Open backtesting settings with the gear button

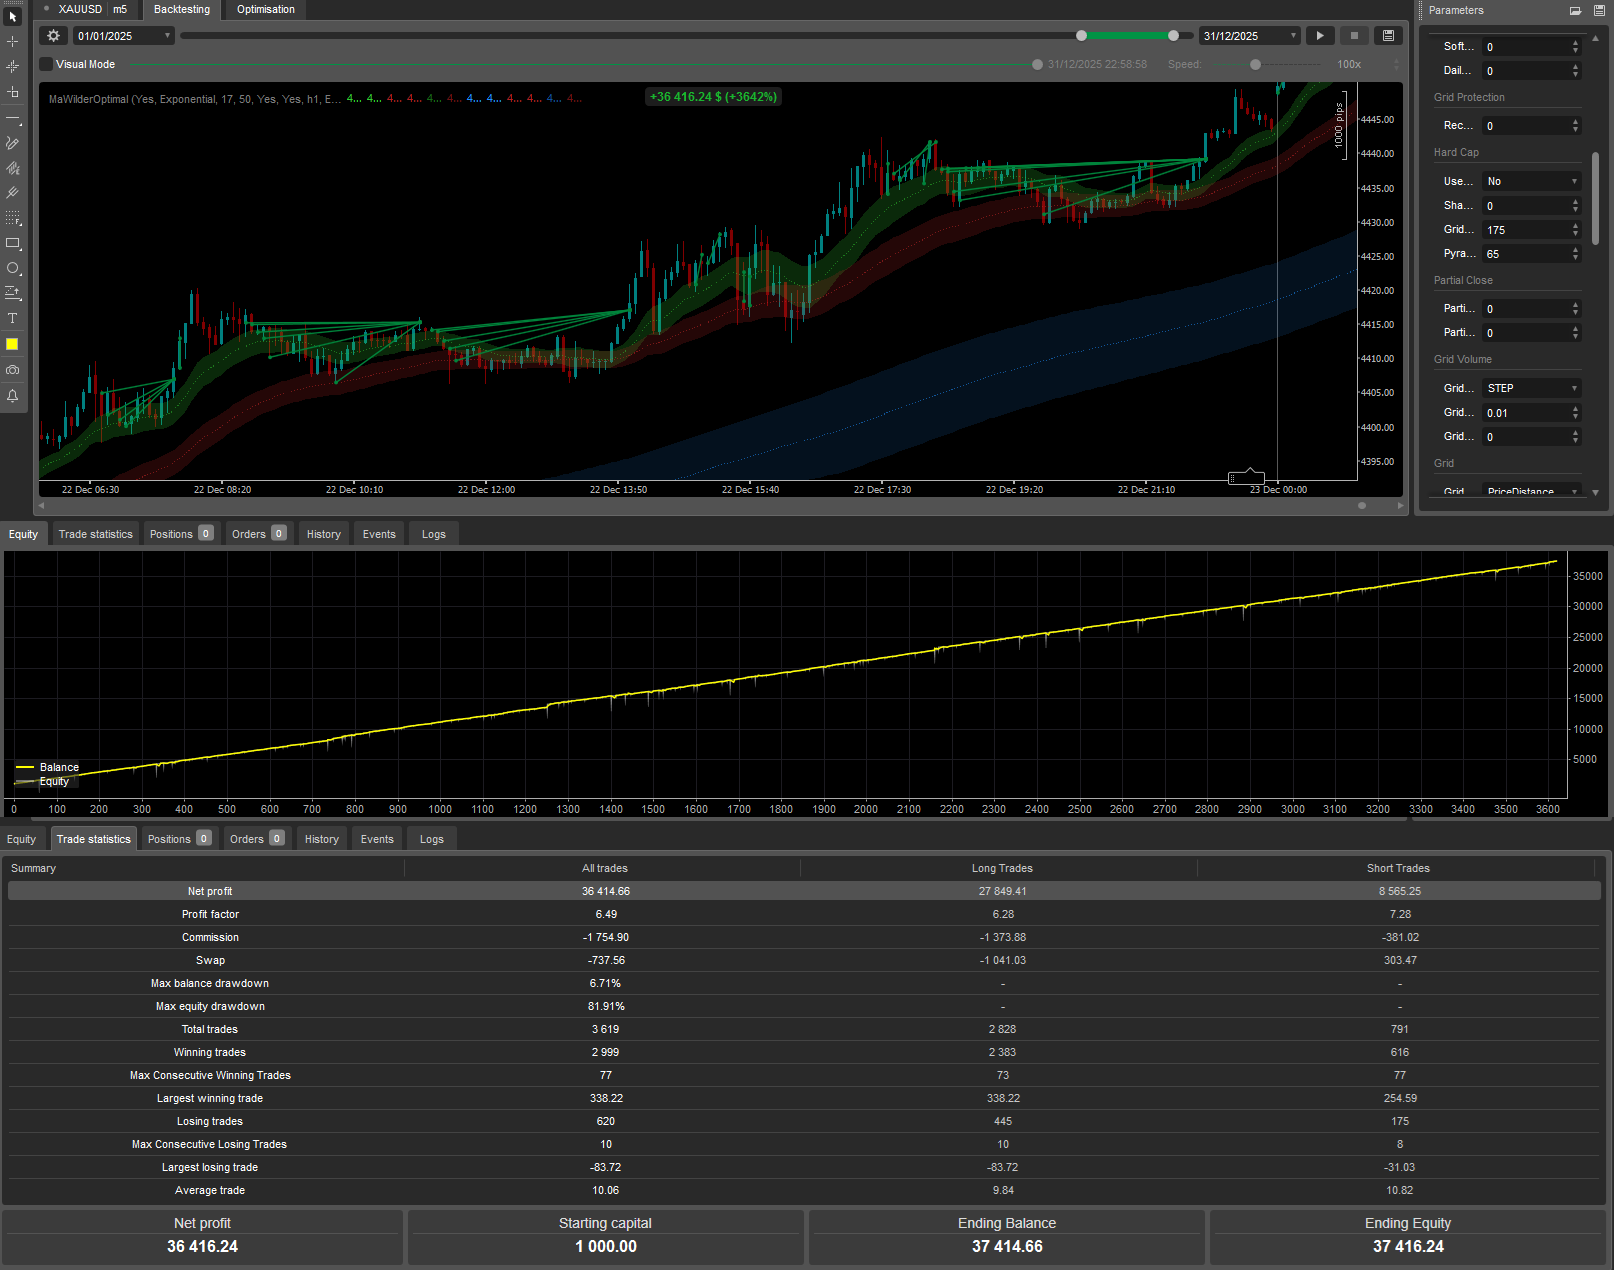54,36
